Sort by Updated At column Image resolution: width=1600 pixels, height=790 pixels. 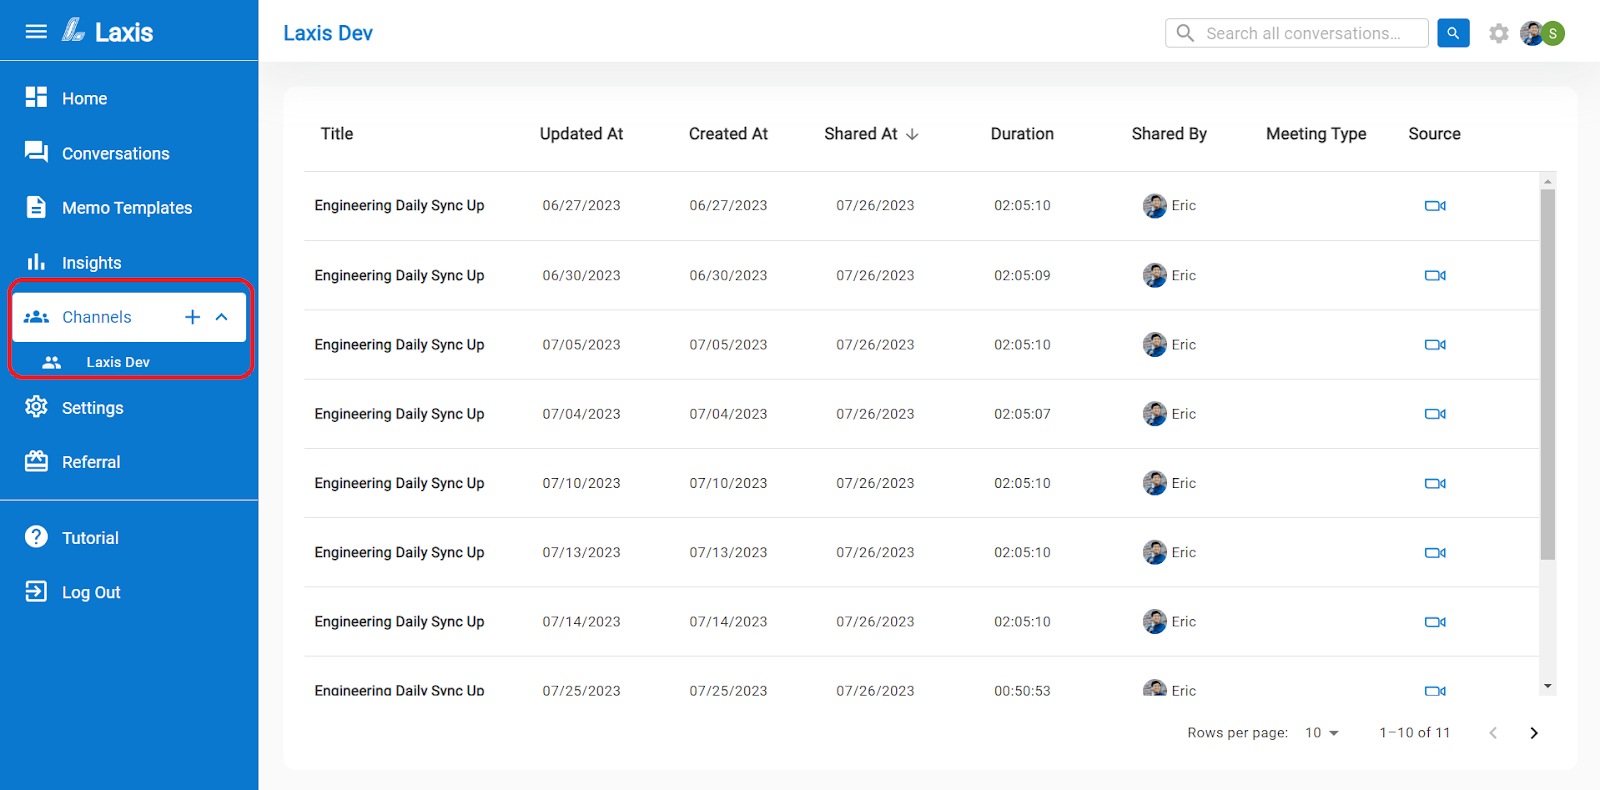click(581, 134)
